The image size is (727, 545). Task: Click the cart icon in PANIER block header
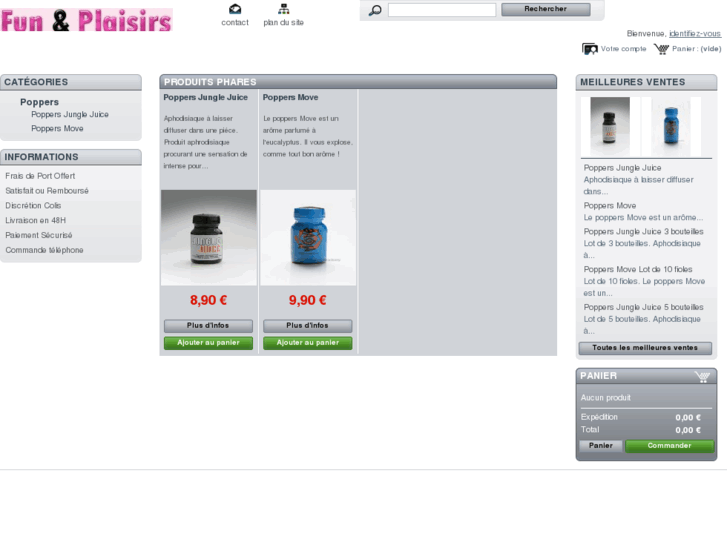702,377
